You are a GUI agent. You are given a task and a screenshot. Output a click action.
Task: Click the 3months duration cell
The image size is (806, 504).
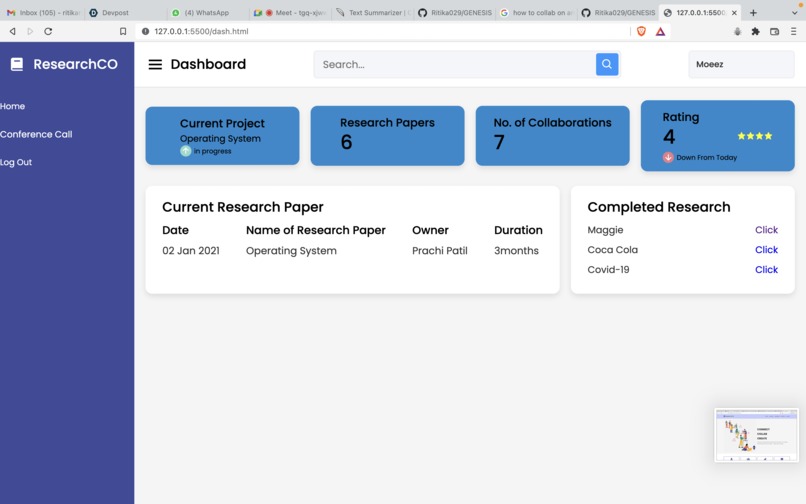516,251
